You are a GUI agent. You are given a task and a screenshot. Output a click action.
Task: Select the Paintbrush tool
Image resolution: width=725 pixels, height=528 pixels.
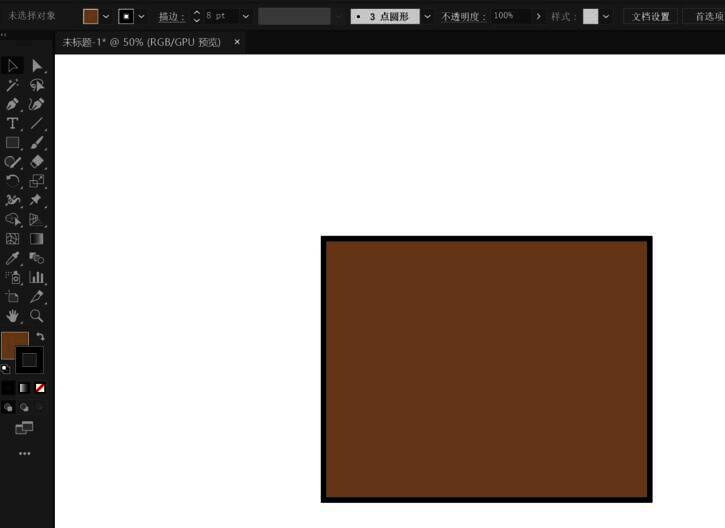[x=37, y=143]
